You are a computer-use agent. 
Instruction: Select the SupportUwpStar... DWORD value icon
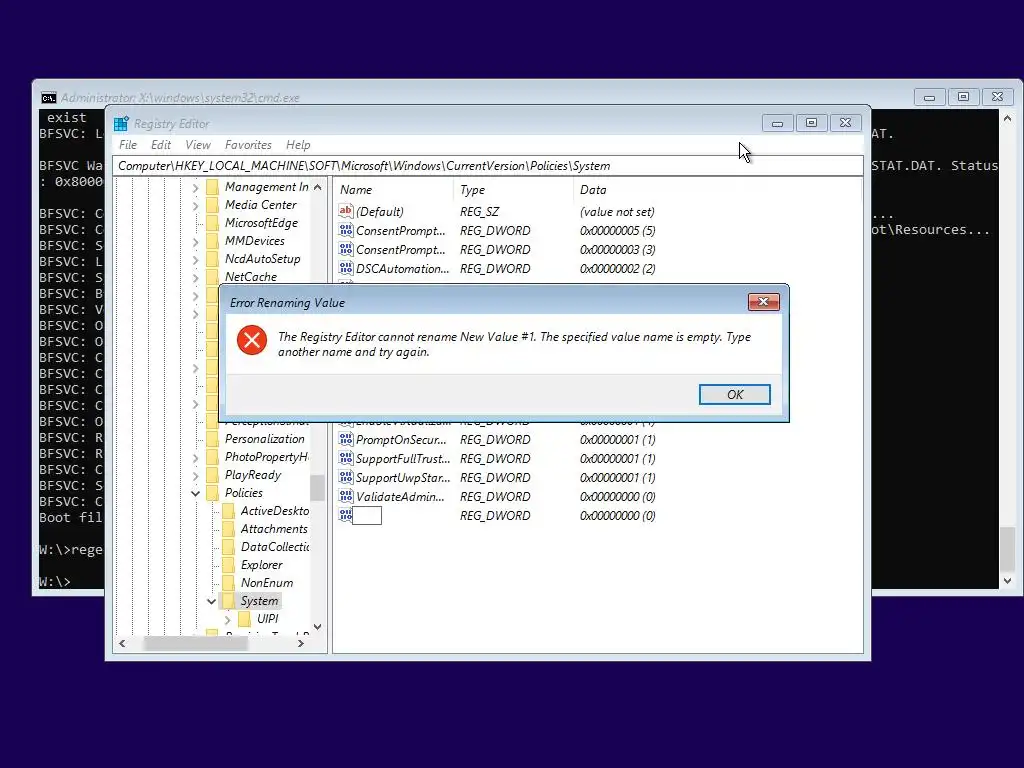tap(345, 477)
